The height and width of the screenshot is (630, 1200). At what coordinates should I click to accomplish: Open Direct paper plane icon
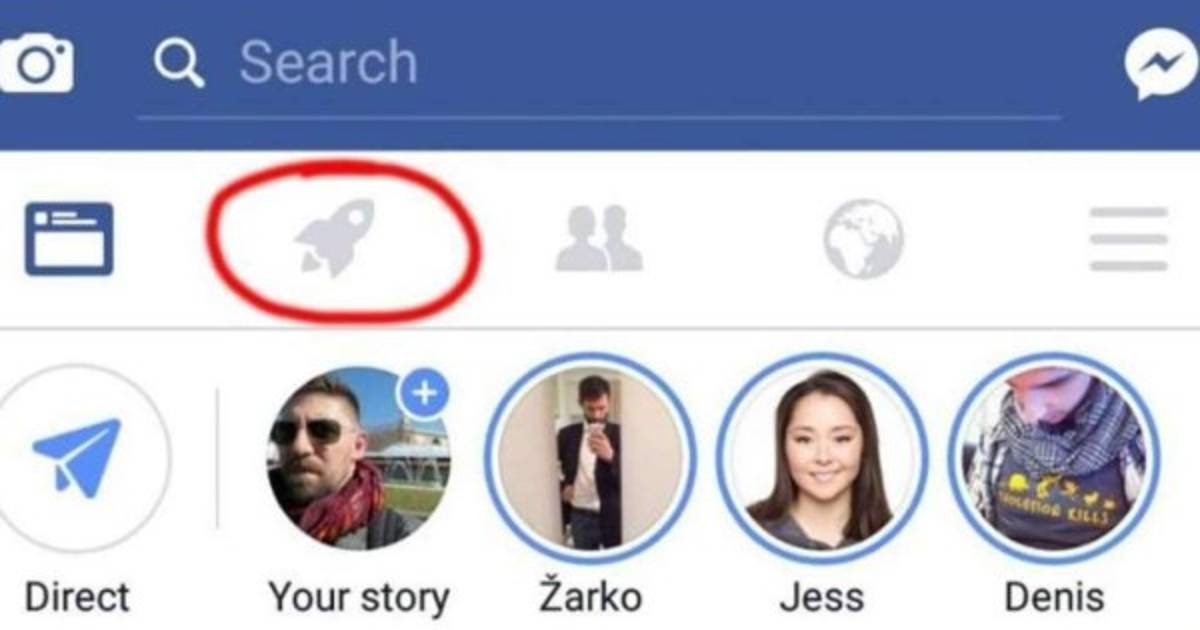(75, 457)
